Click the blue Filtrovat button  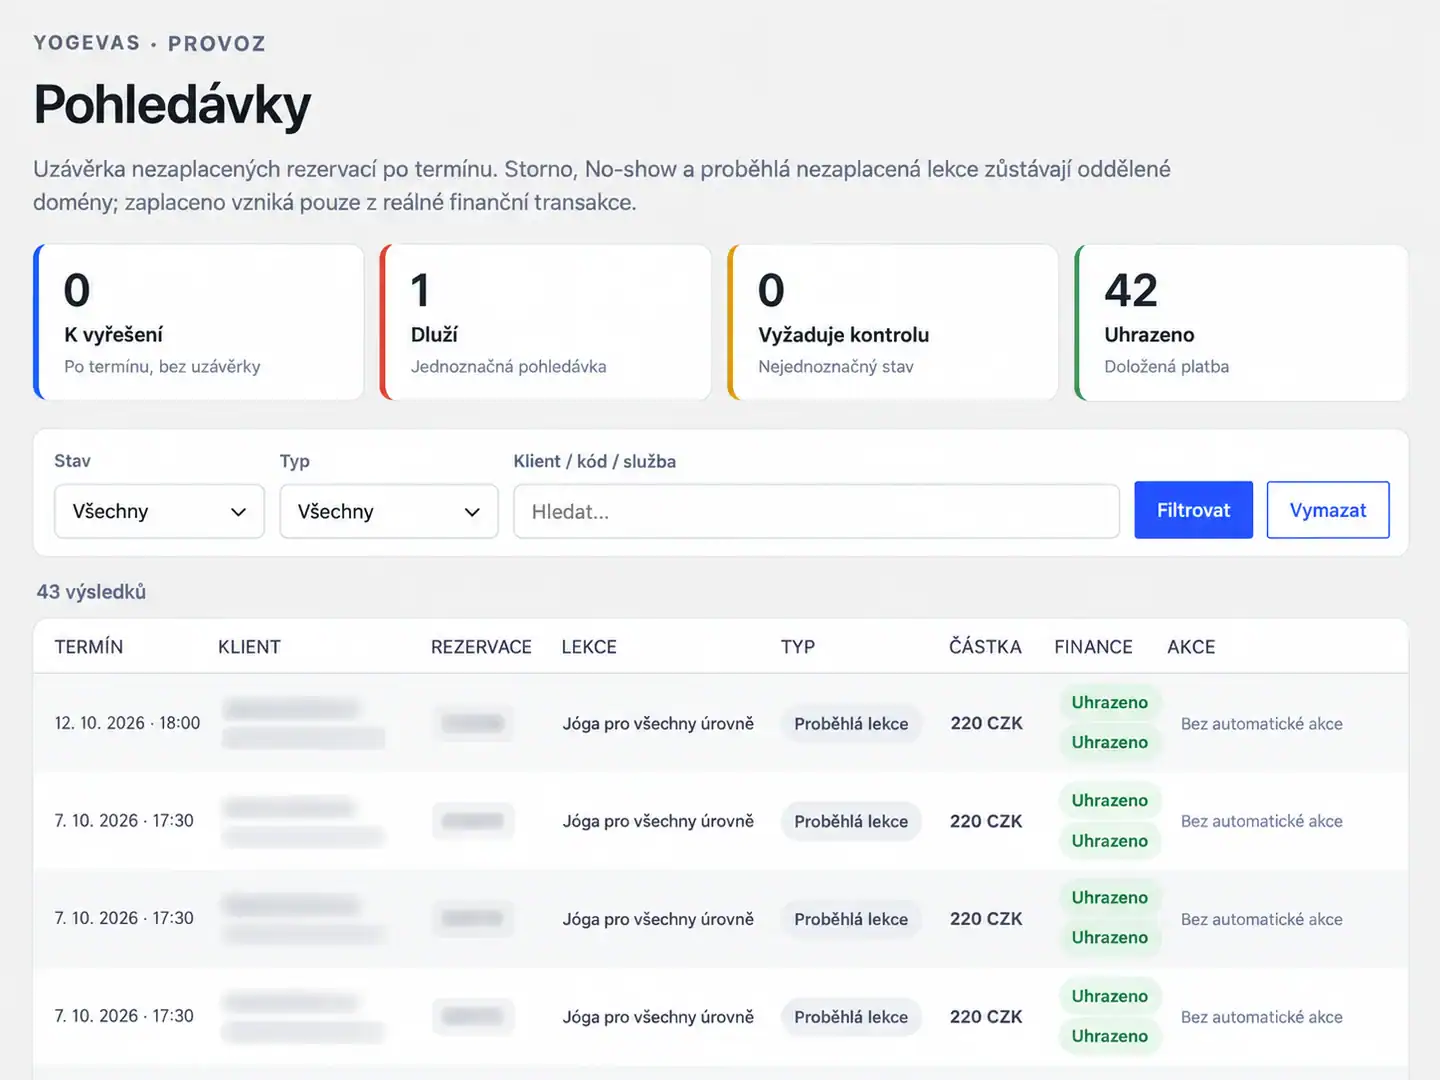click(x=1193, y=510)
